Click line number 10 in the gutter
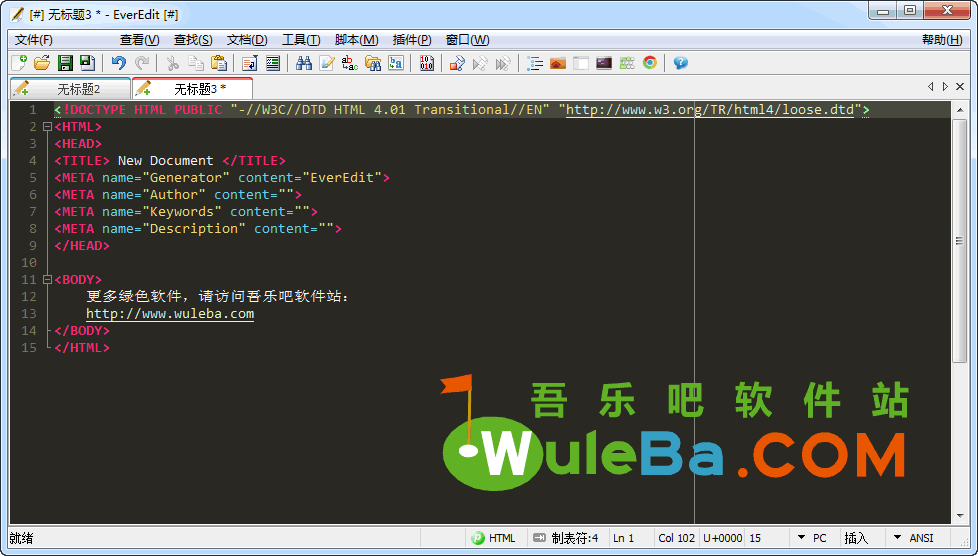Viewport: 978px width, 556px height. click(x=29, y=262)
